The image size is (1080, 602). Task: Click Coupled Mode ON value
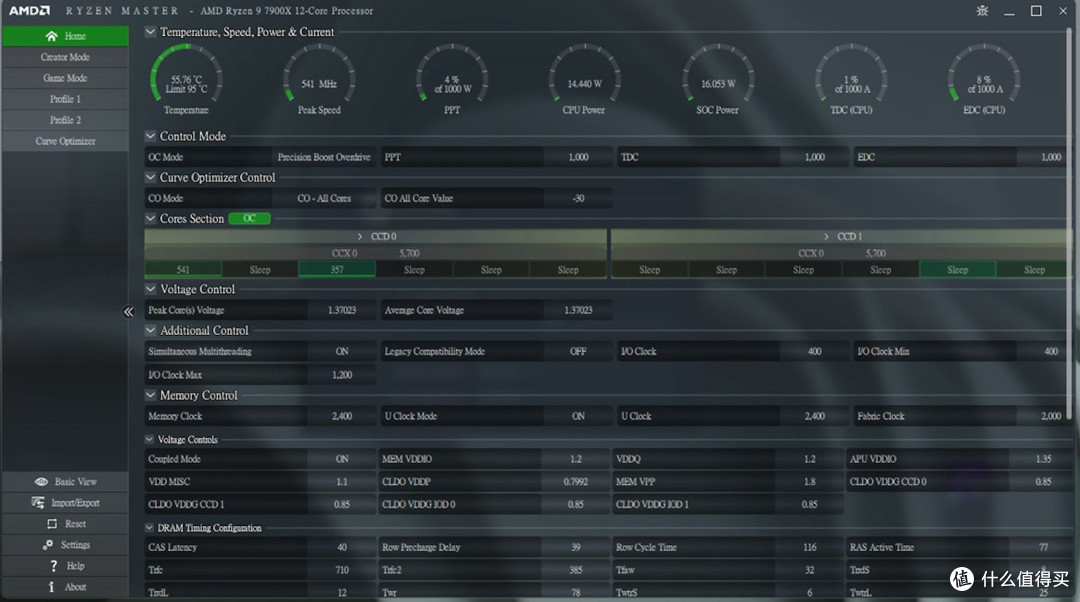342,459
